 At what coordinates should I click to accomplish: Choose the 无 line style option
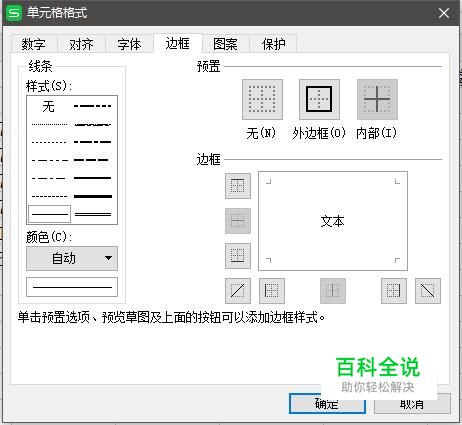49,106
